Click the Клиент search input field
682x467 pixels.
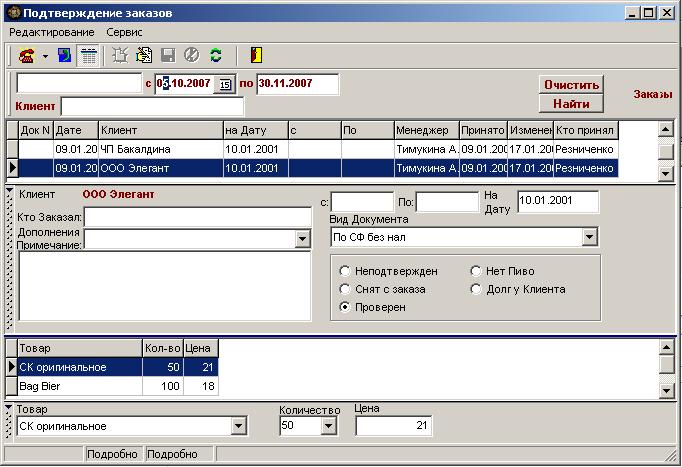point(151,106)
